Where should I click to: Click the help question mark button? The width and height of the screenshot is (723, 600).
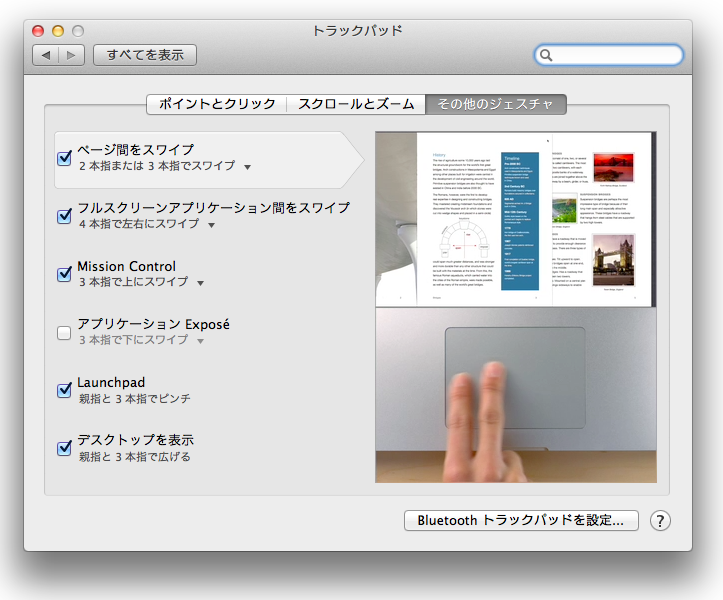660,521
